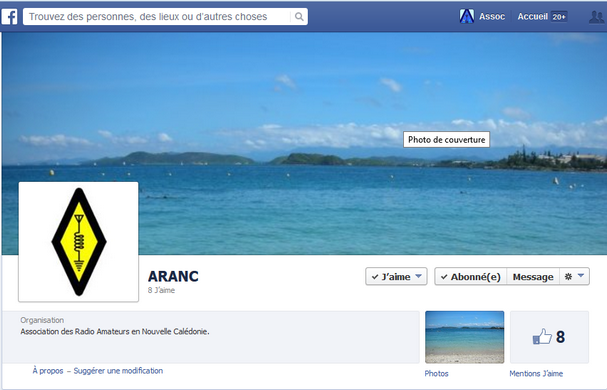Click the gear settings icon

pyautogui.click(x=568, y=277)
